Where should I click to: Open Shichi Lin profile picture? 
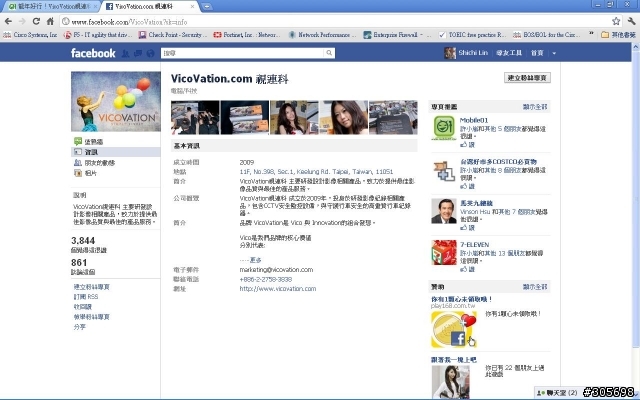[x=450, y=53]
